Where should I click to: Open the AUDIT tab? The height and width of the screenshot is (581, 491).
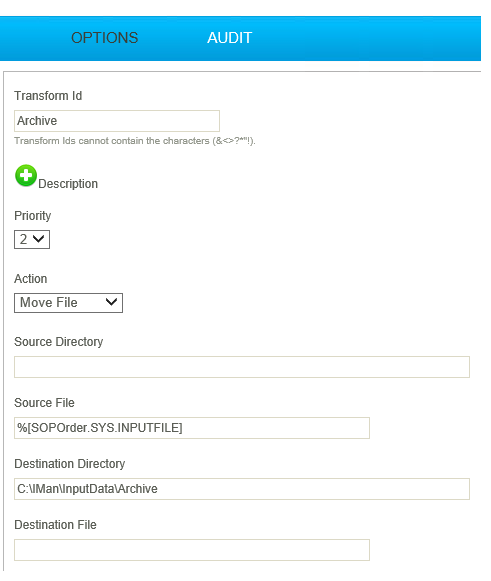[x=229, y=38]
